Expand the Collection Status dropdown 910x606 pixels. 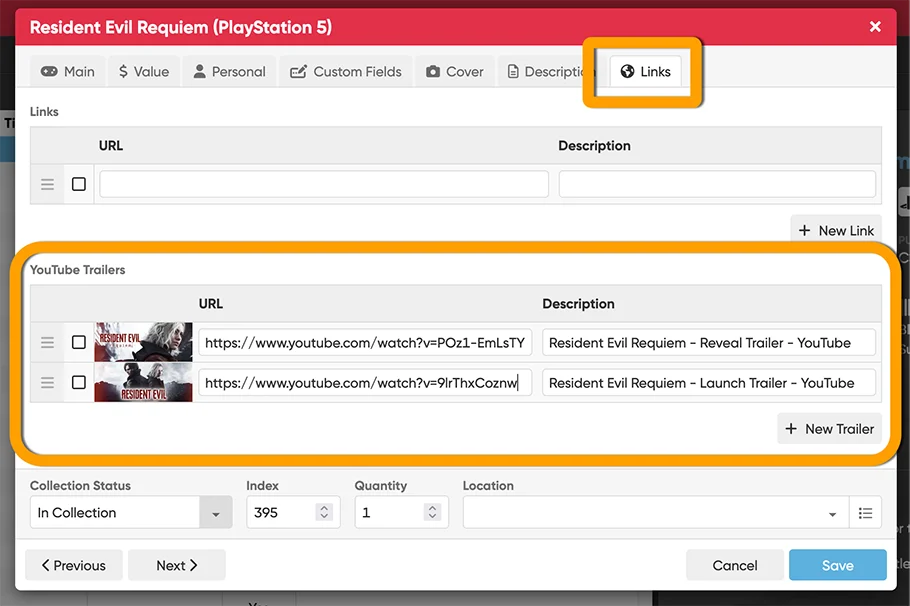coord(215,513)
